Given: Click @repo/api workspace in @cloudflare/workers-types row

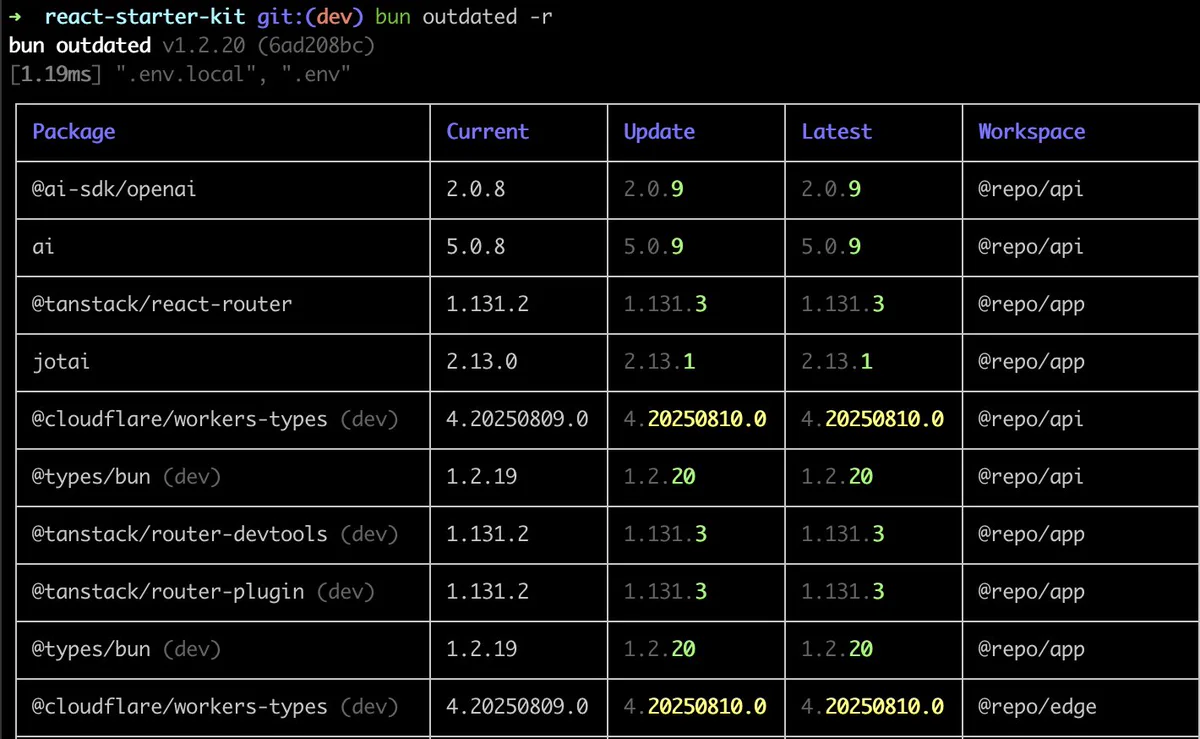Looking at the screenshot, I should coord(1031,419).
